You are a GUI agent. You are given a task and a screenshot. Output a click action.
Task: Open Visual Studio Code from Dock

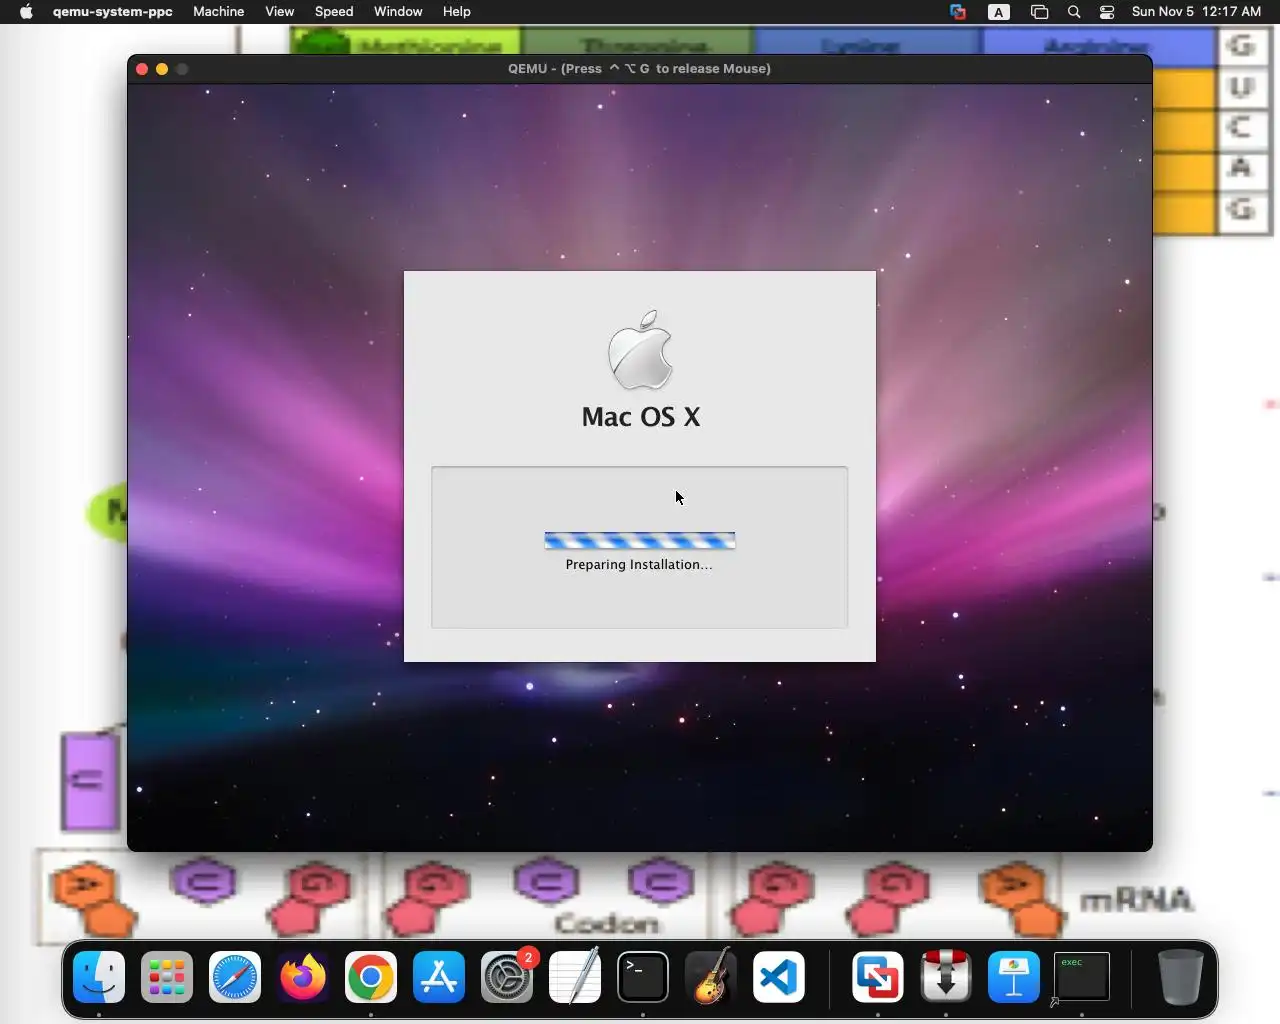pyautogui.click(x=779, y=976)
